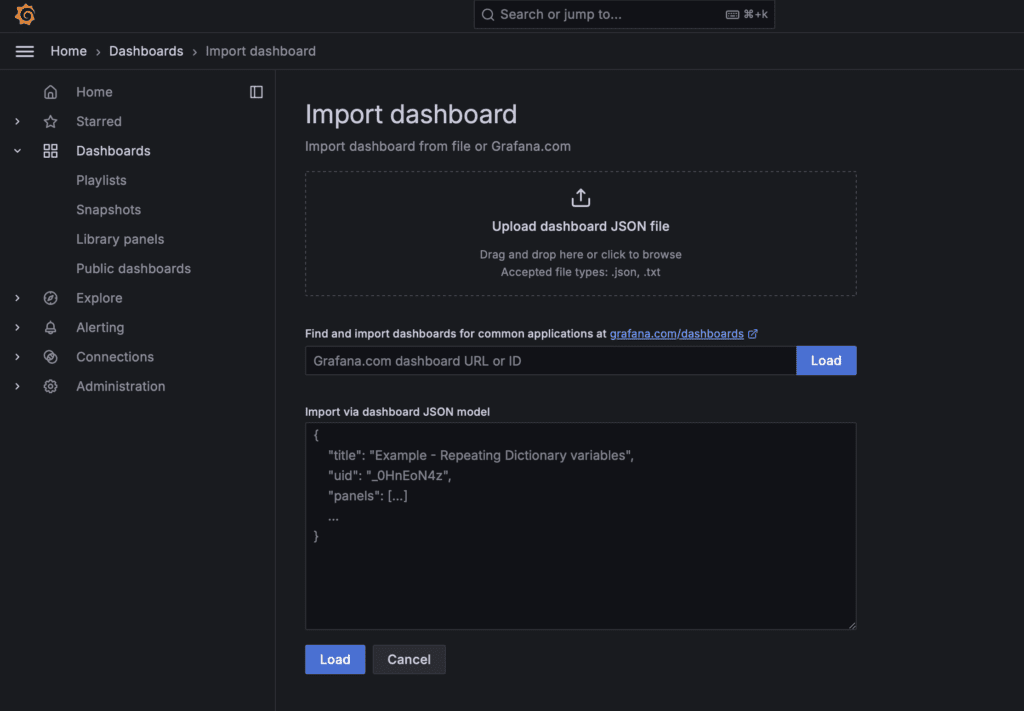Open the grafana.com/dashboards link
1024x711 pixels.
(677, 334)
